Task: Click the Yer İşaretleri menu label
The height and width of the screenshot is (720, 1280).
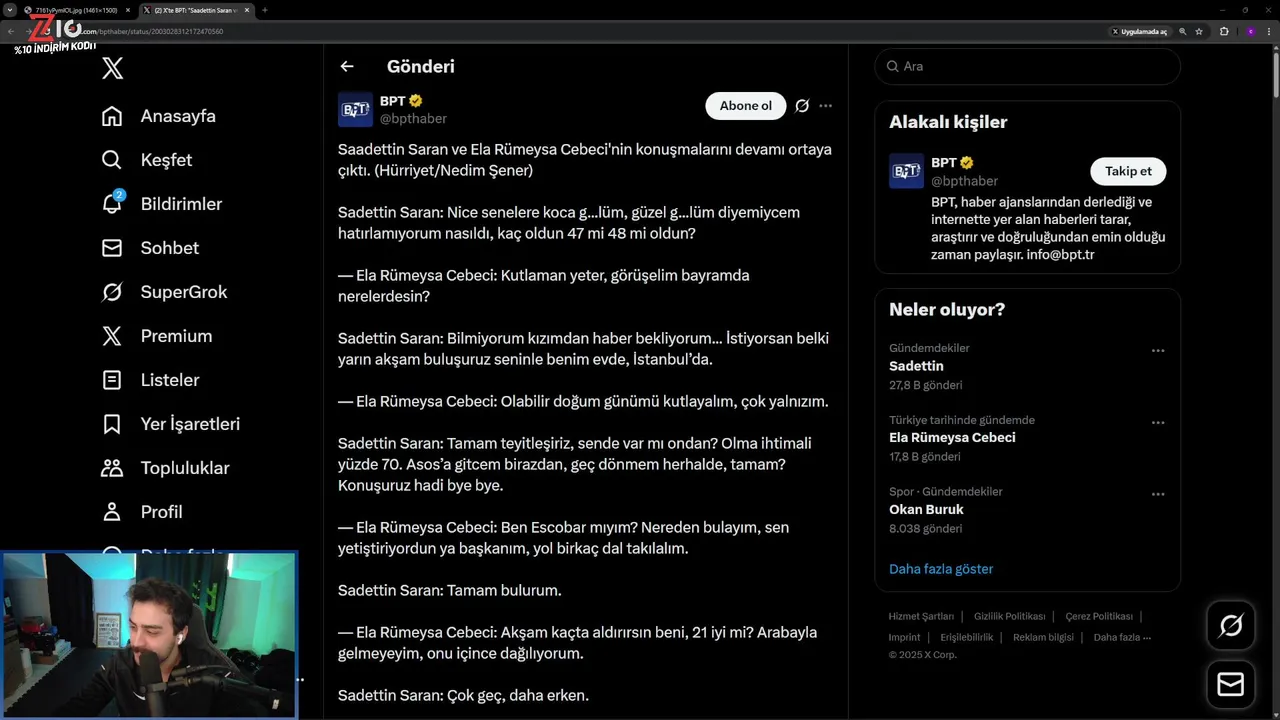Action: pos(190,424)
